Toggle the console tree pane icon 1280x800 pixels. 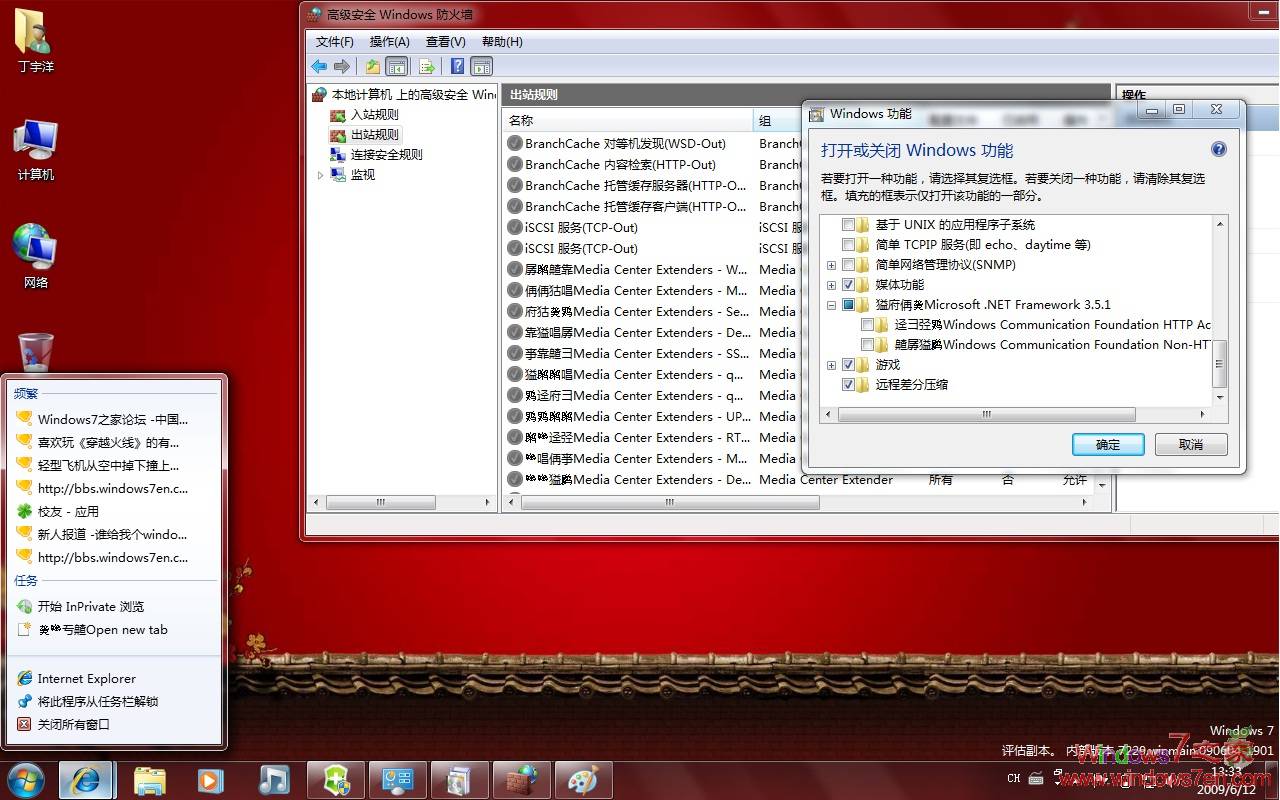click(x=396, y=66)
